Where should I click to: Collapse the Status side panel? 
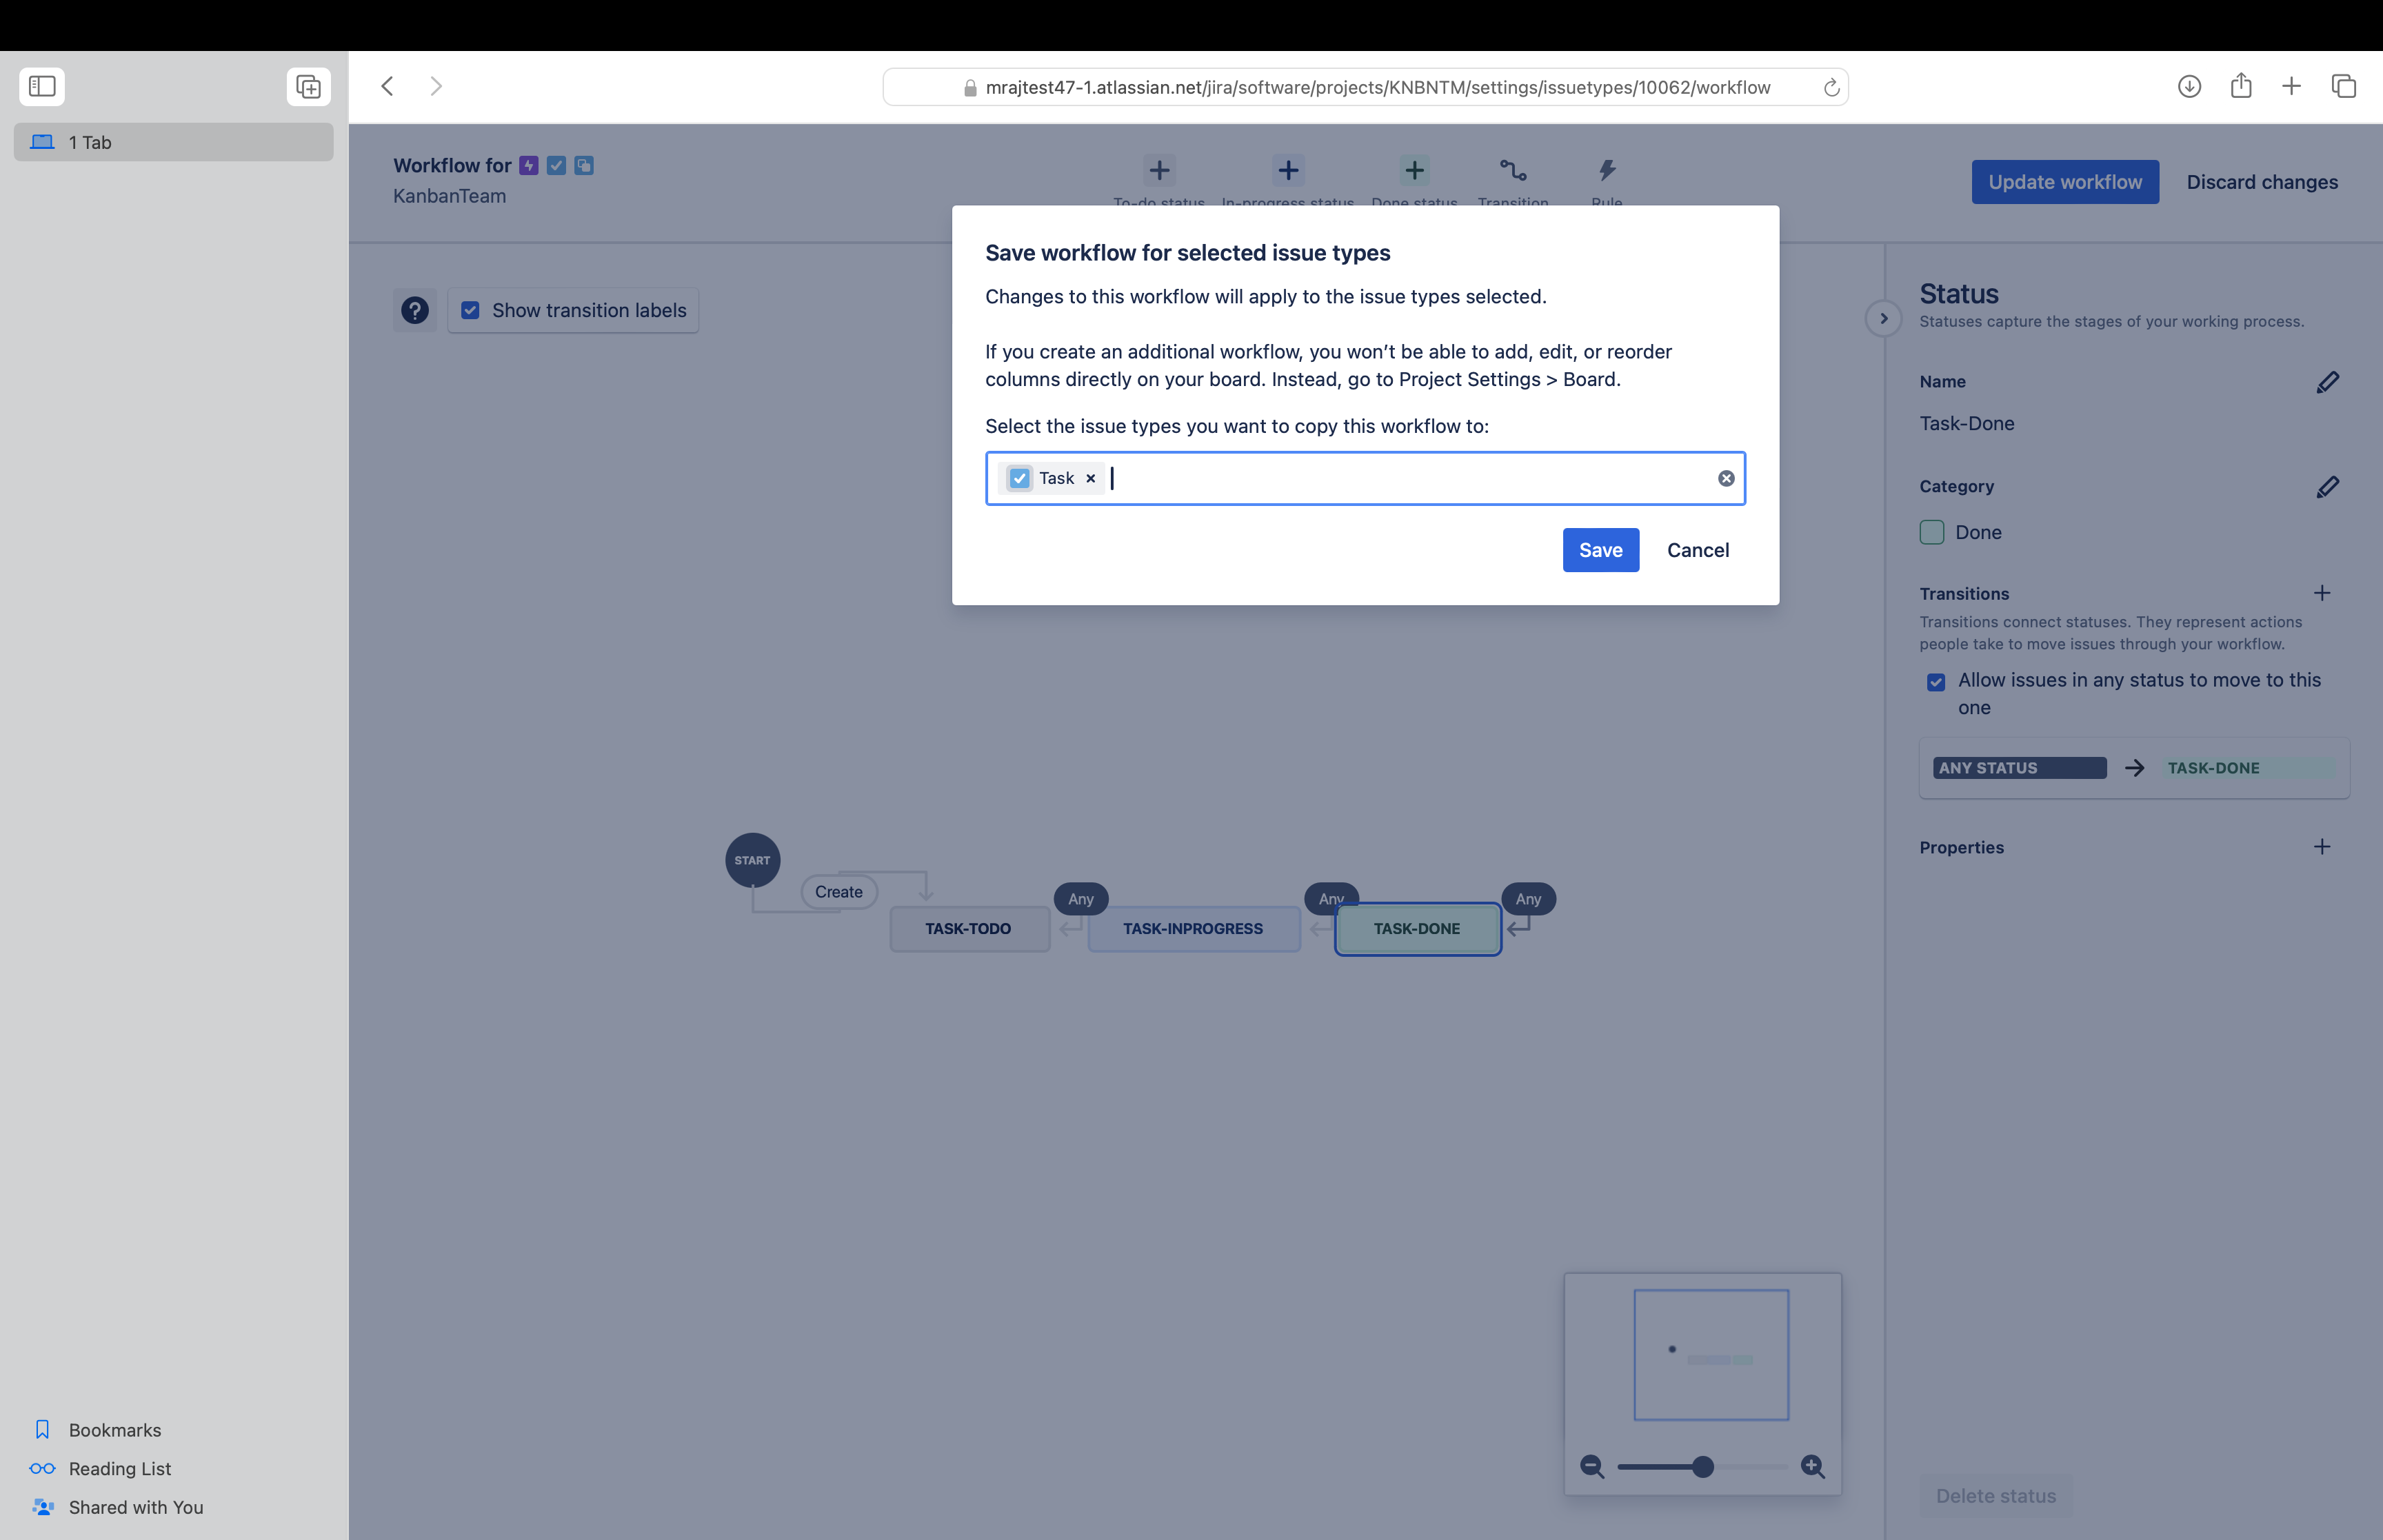tap(1884, 318)
